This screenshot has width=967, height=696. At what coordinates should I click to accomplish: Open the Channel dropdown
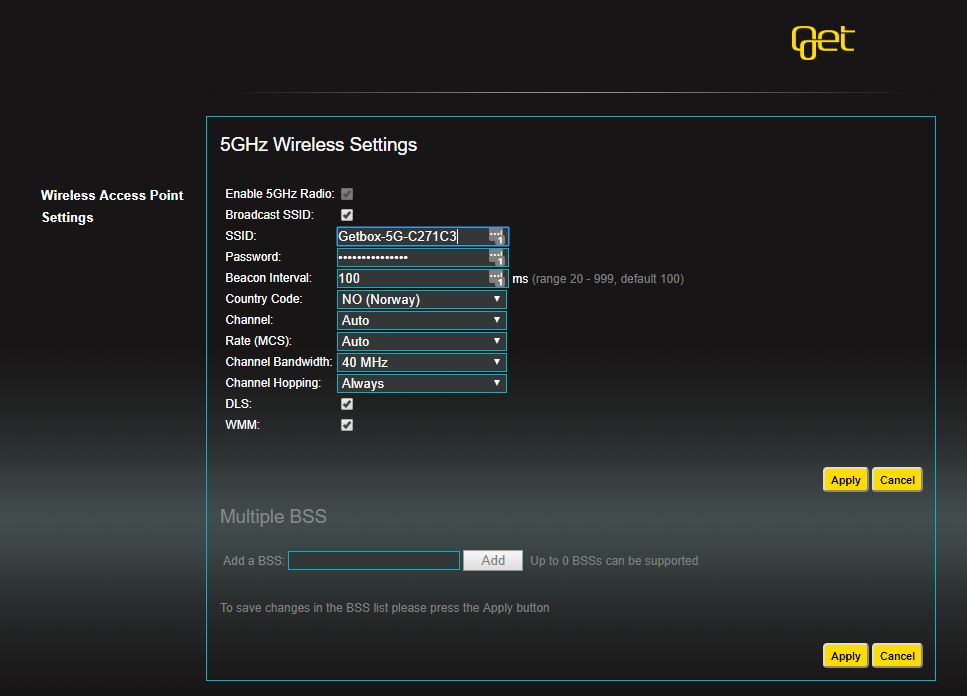coord(422,321)
